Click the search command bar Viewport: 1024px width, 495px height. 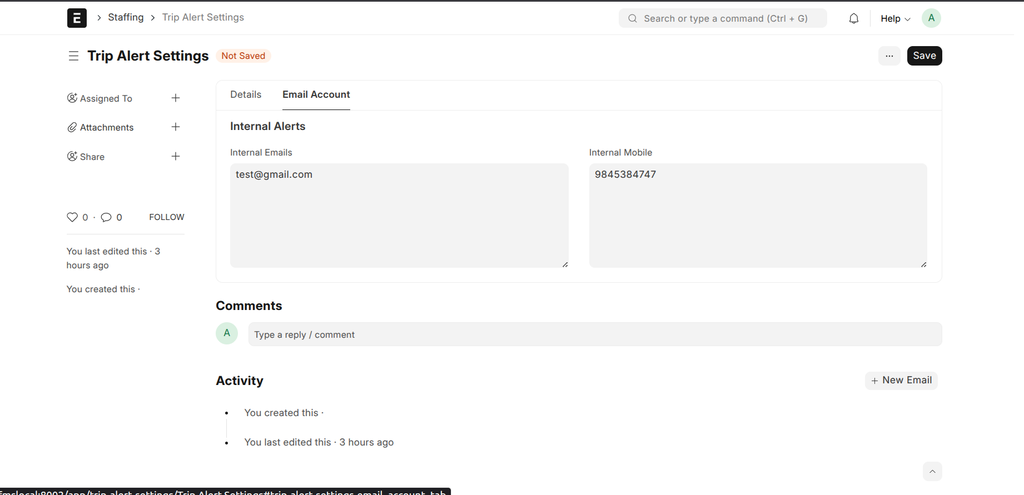click(723, 18)
